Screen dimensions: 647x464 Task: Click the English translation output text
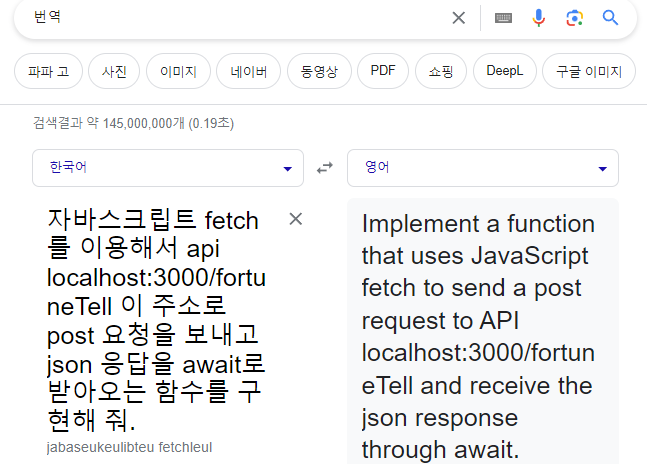pyautogui.click(x=479, y=336)
